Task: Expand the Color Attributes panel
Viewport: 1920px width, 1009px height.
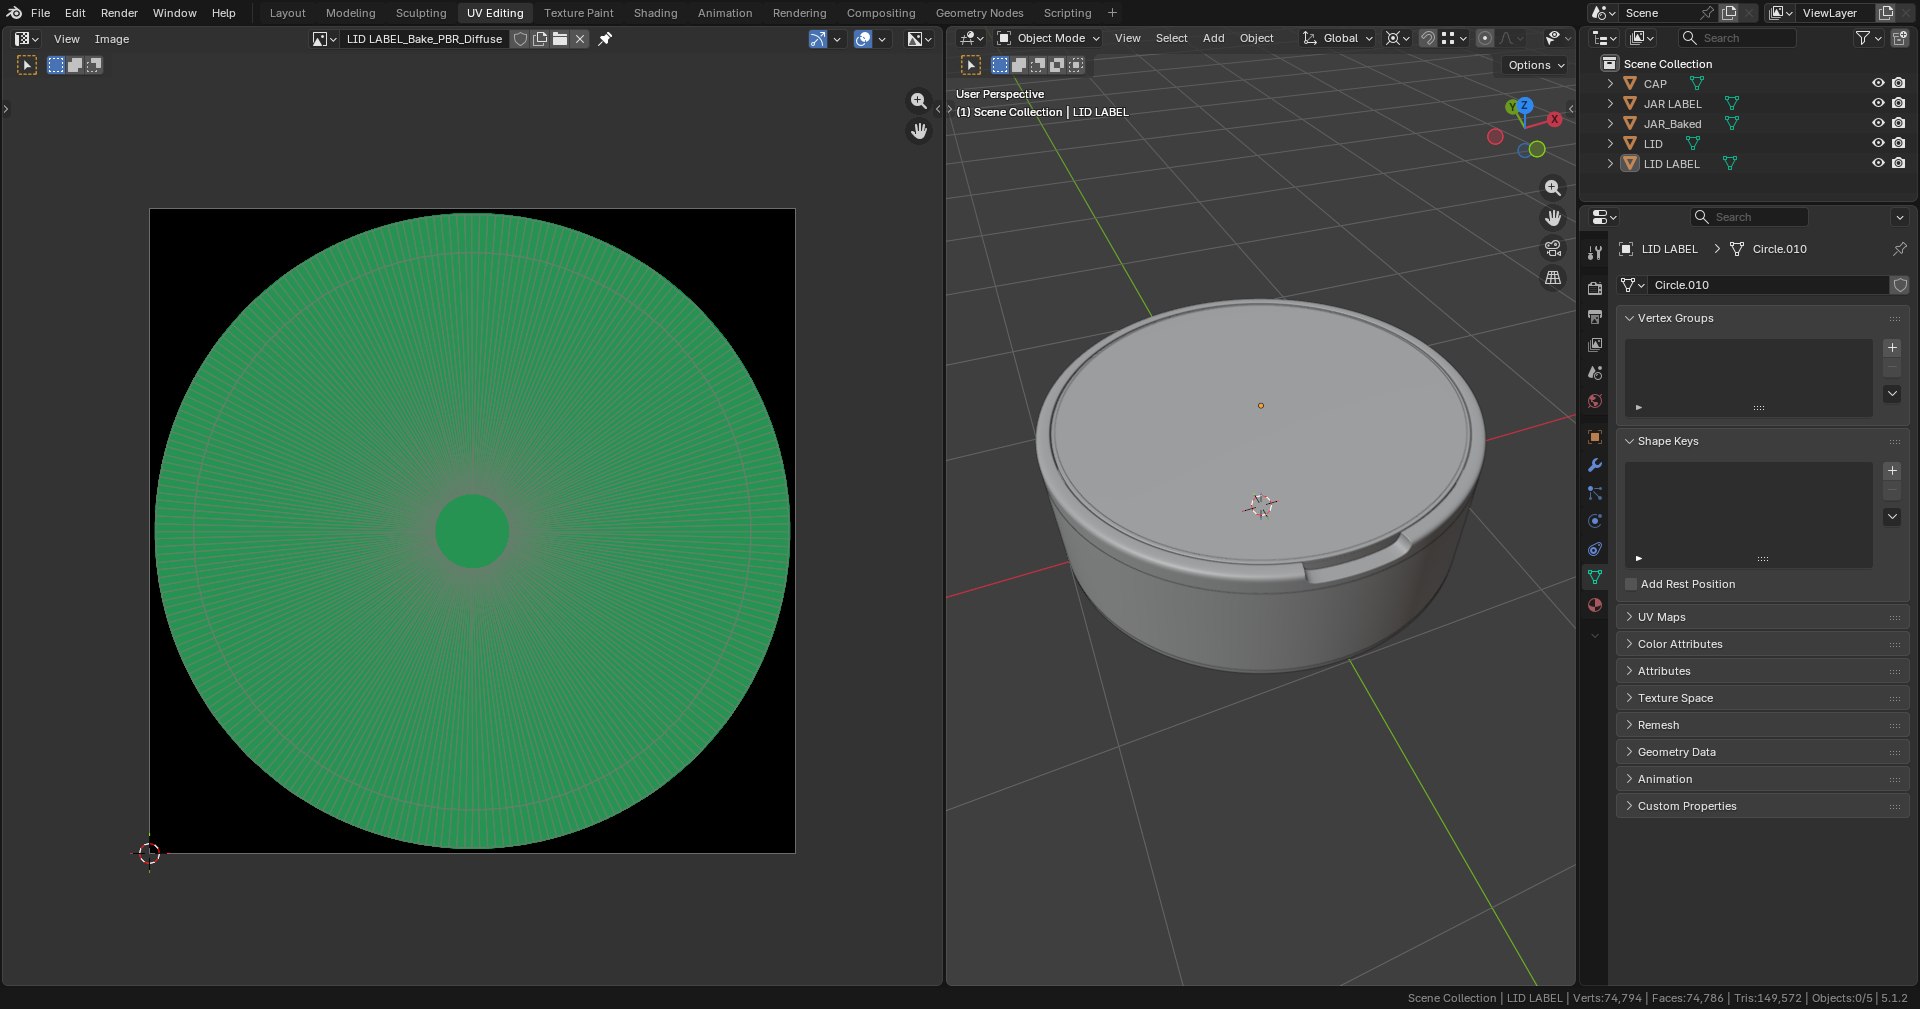Action: coord(1762,644)
